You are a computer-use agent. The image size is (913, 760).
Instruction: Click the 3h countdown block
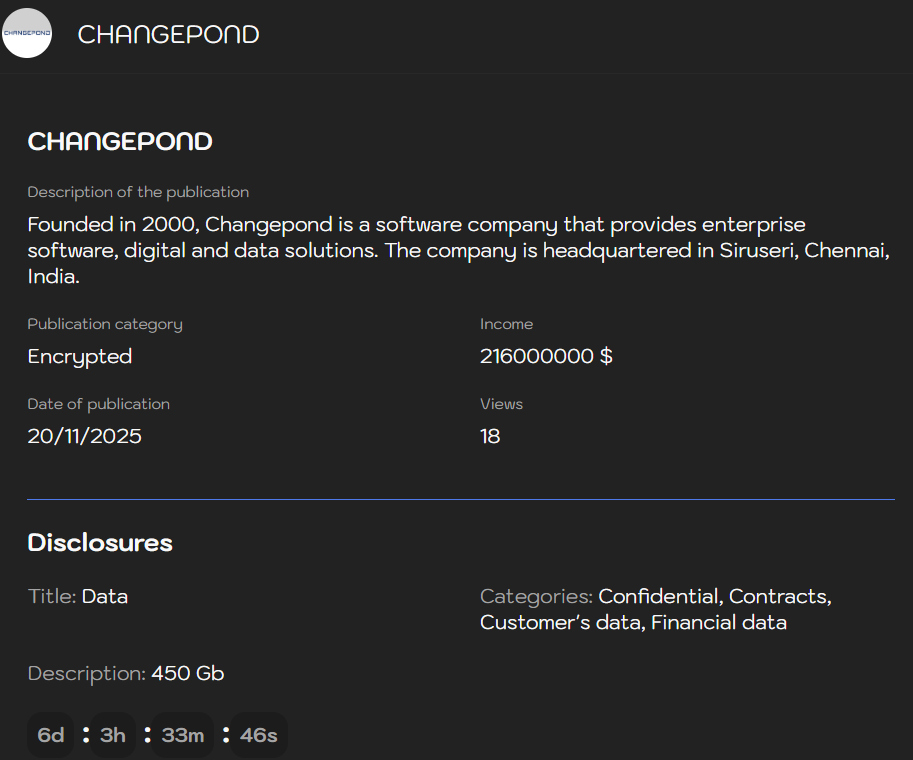point(112,735)
